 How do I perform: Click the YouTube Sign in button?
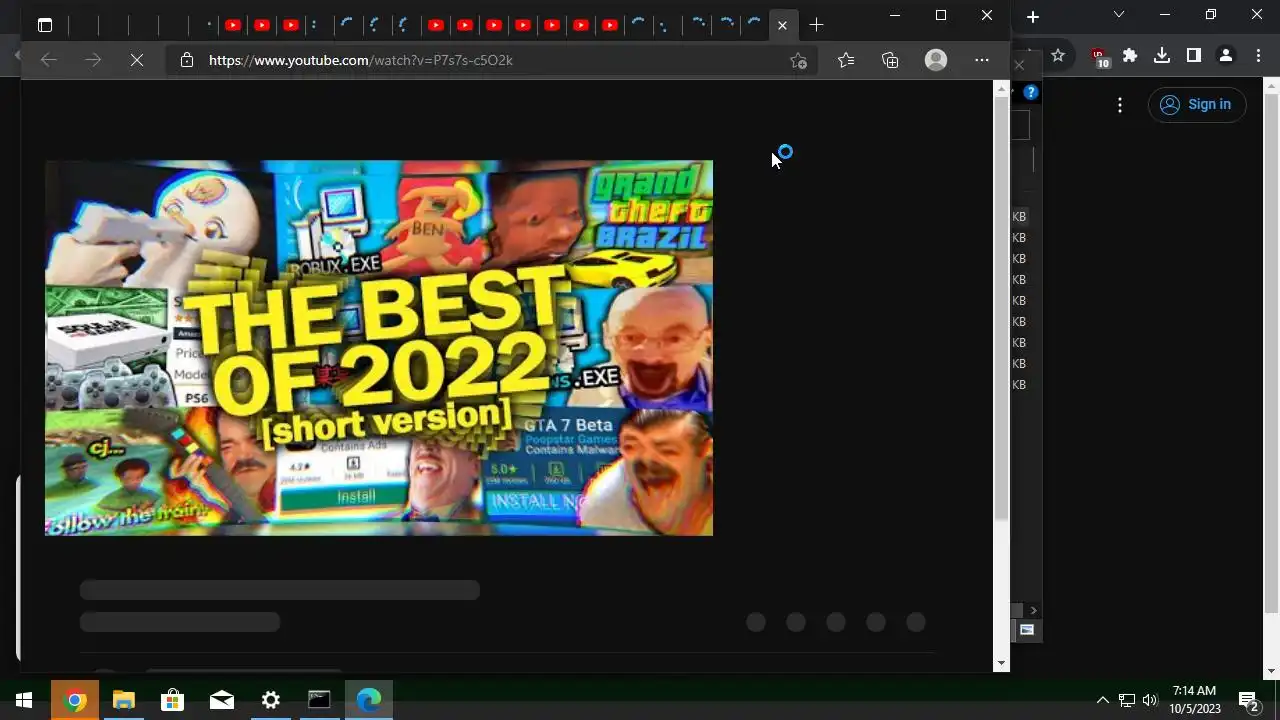1197,104
